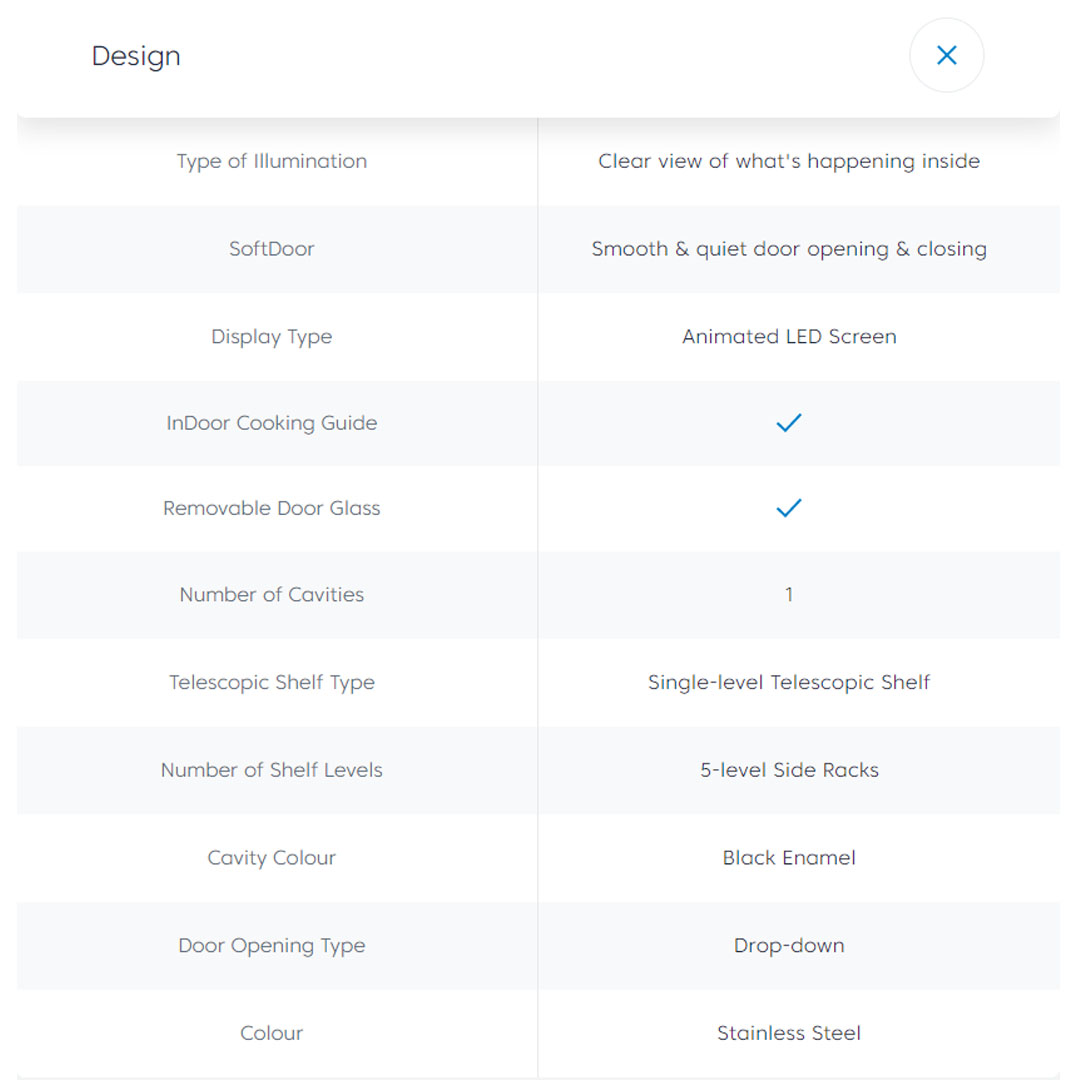Click the Cavity Colour label
The height and width of the screenshot is (1080, 1080).
[272, 858]
